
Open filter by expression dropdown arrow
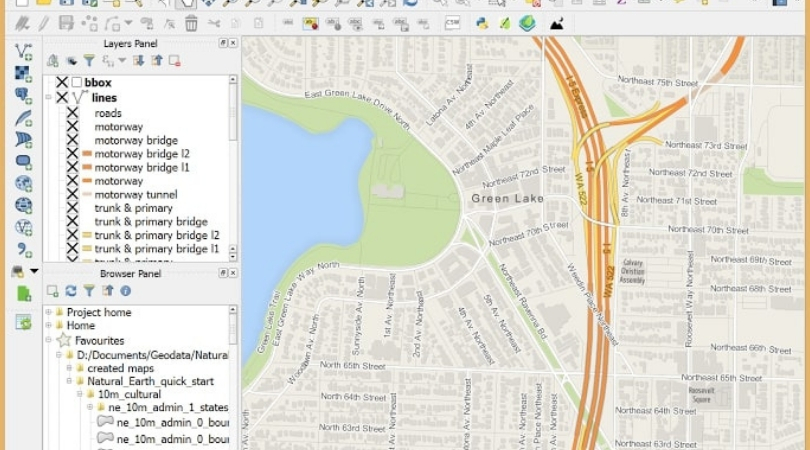(x=122, y=61)
